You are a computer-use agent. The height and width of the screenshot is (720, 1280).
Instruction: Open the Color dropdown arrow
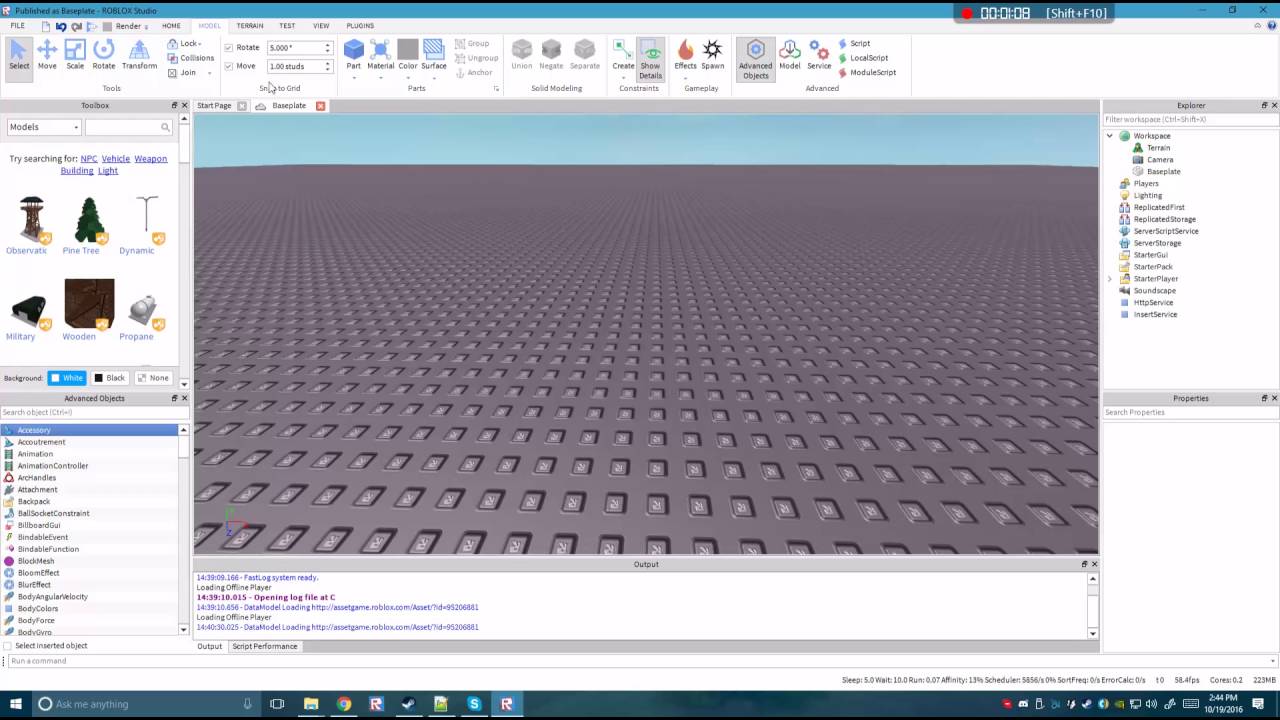pyautogui.click(x=407, y=77)
